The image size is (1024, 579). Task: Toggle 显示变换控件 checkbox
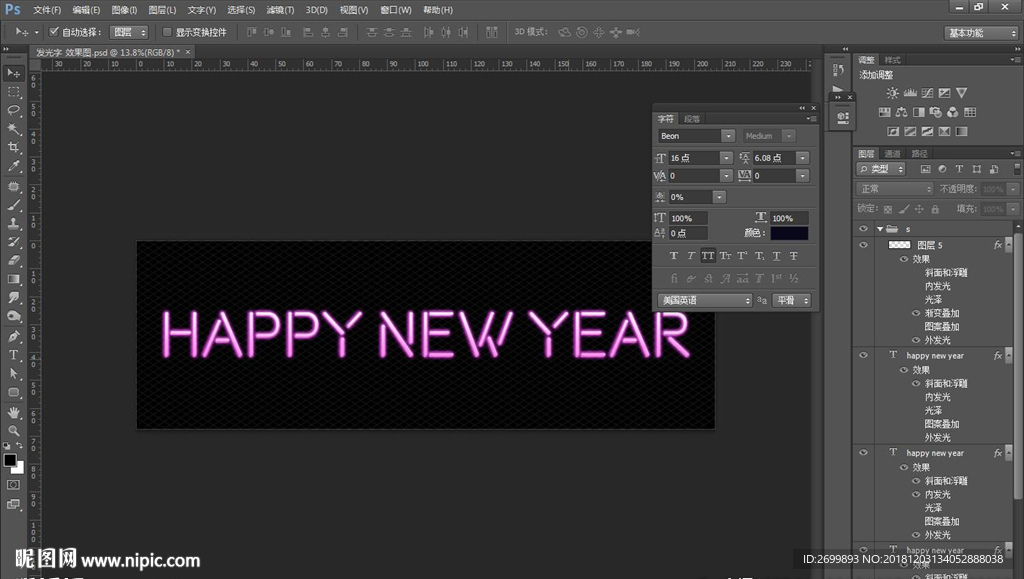[167, 31]
